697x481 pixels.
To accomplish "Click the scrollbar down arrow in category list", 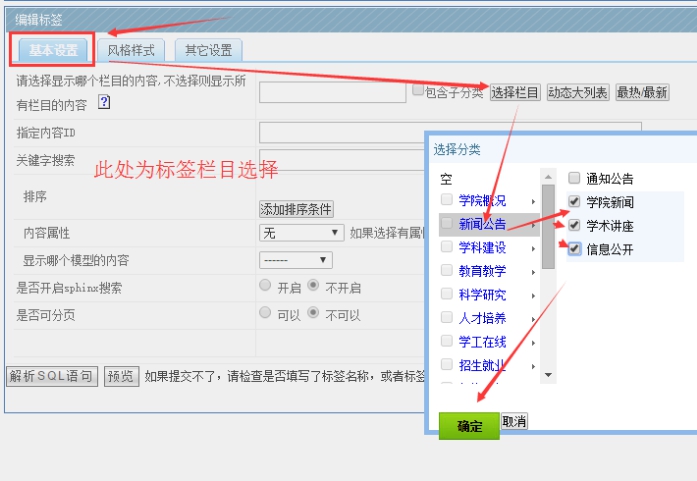I will pos(548,374).
